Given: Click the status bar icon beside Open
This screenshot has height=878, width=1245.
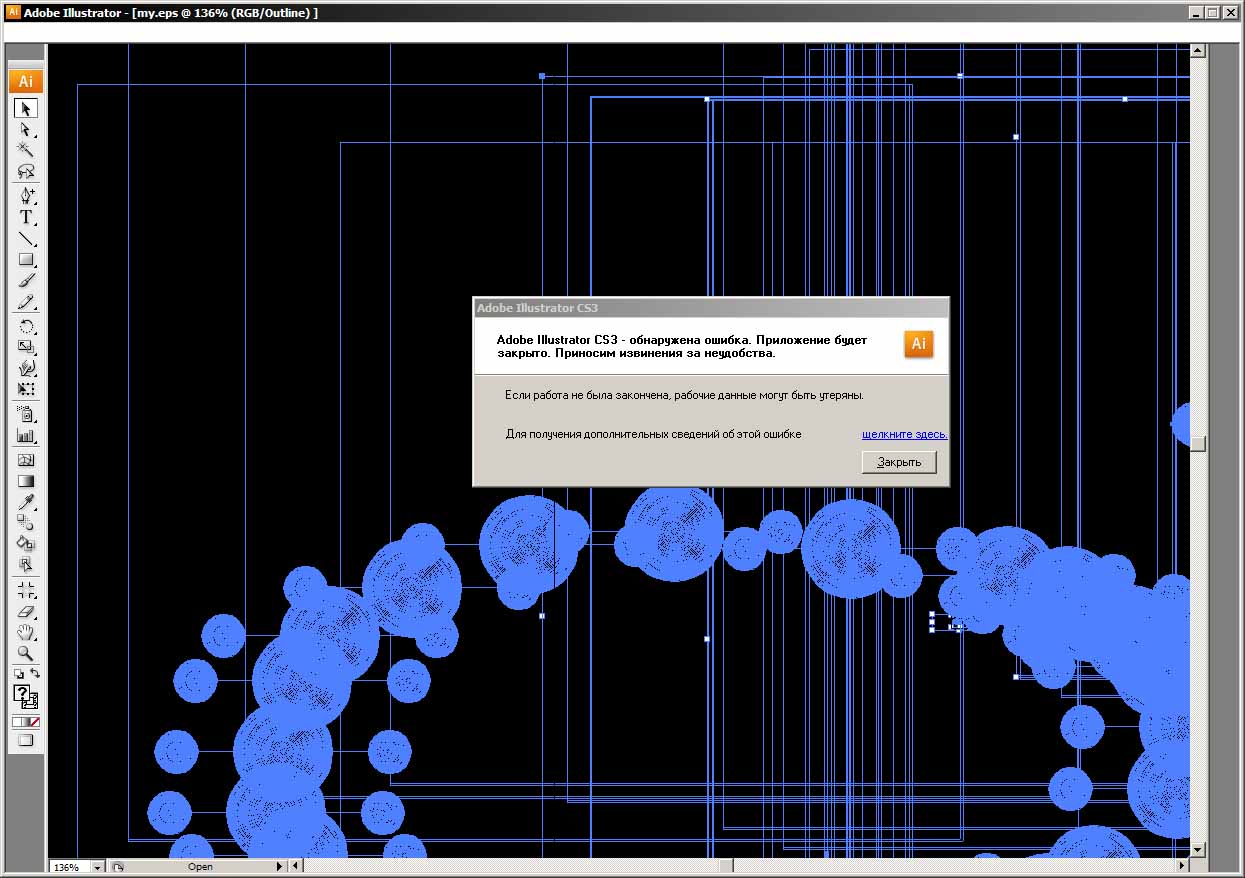Looking at the screenshot, I should [x=118, y=867].
